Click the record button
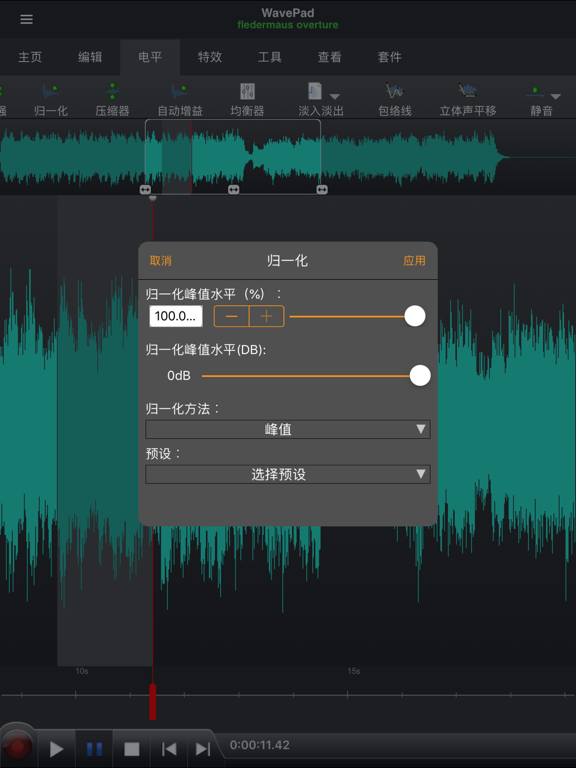 pyautogui.click(x=18, y=747)
